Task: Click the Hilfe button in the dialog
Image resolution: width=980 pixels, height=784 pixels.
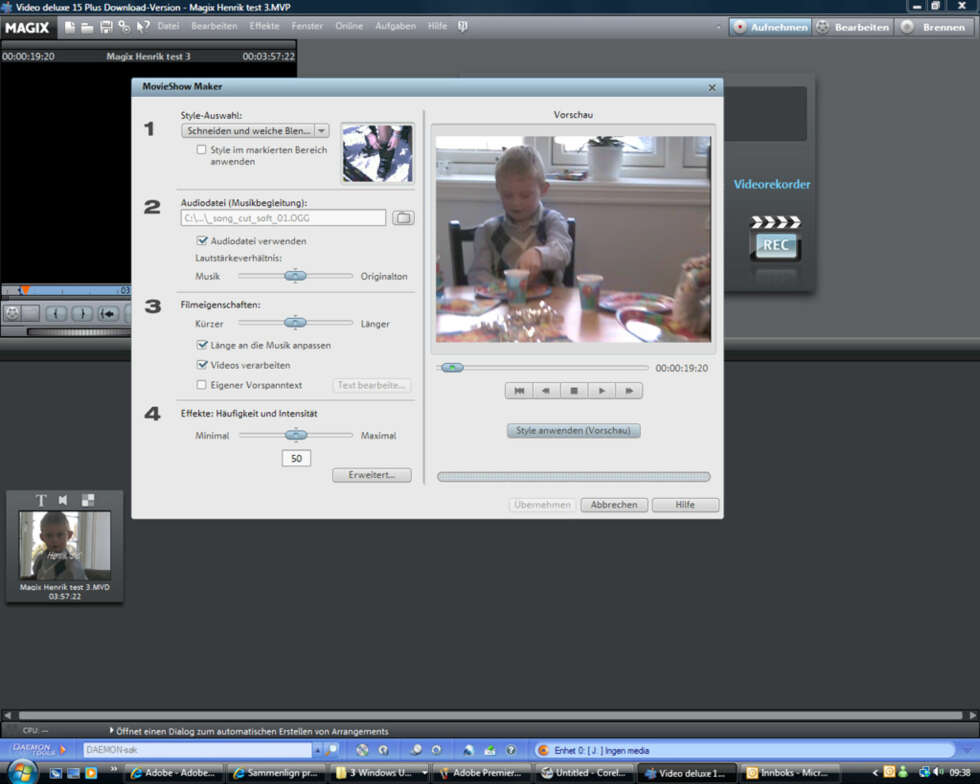Action: coord(685,505)
